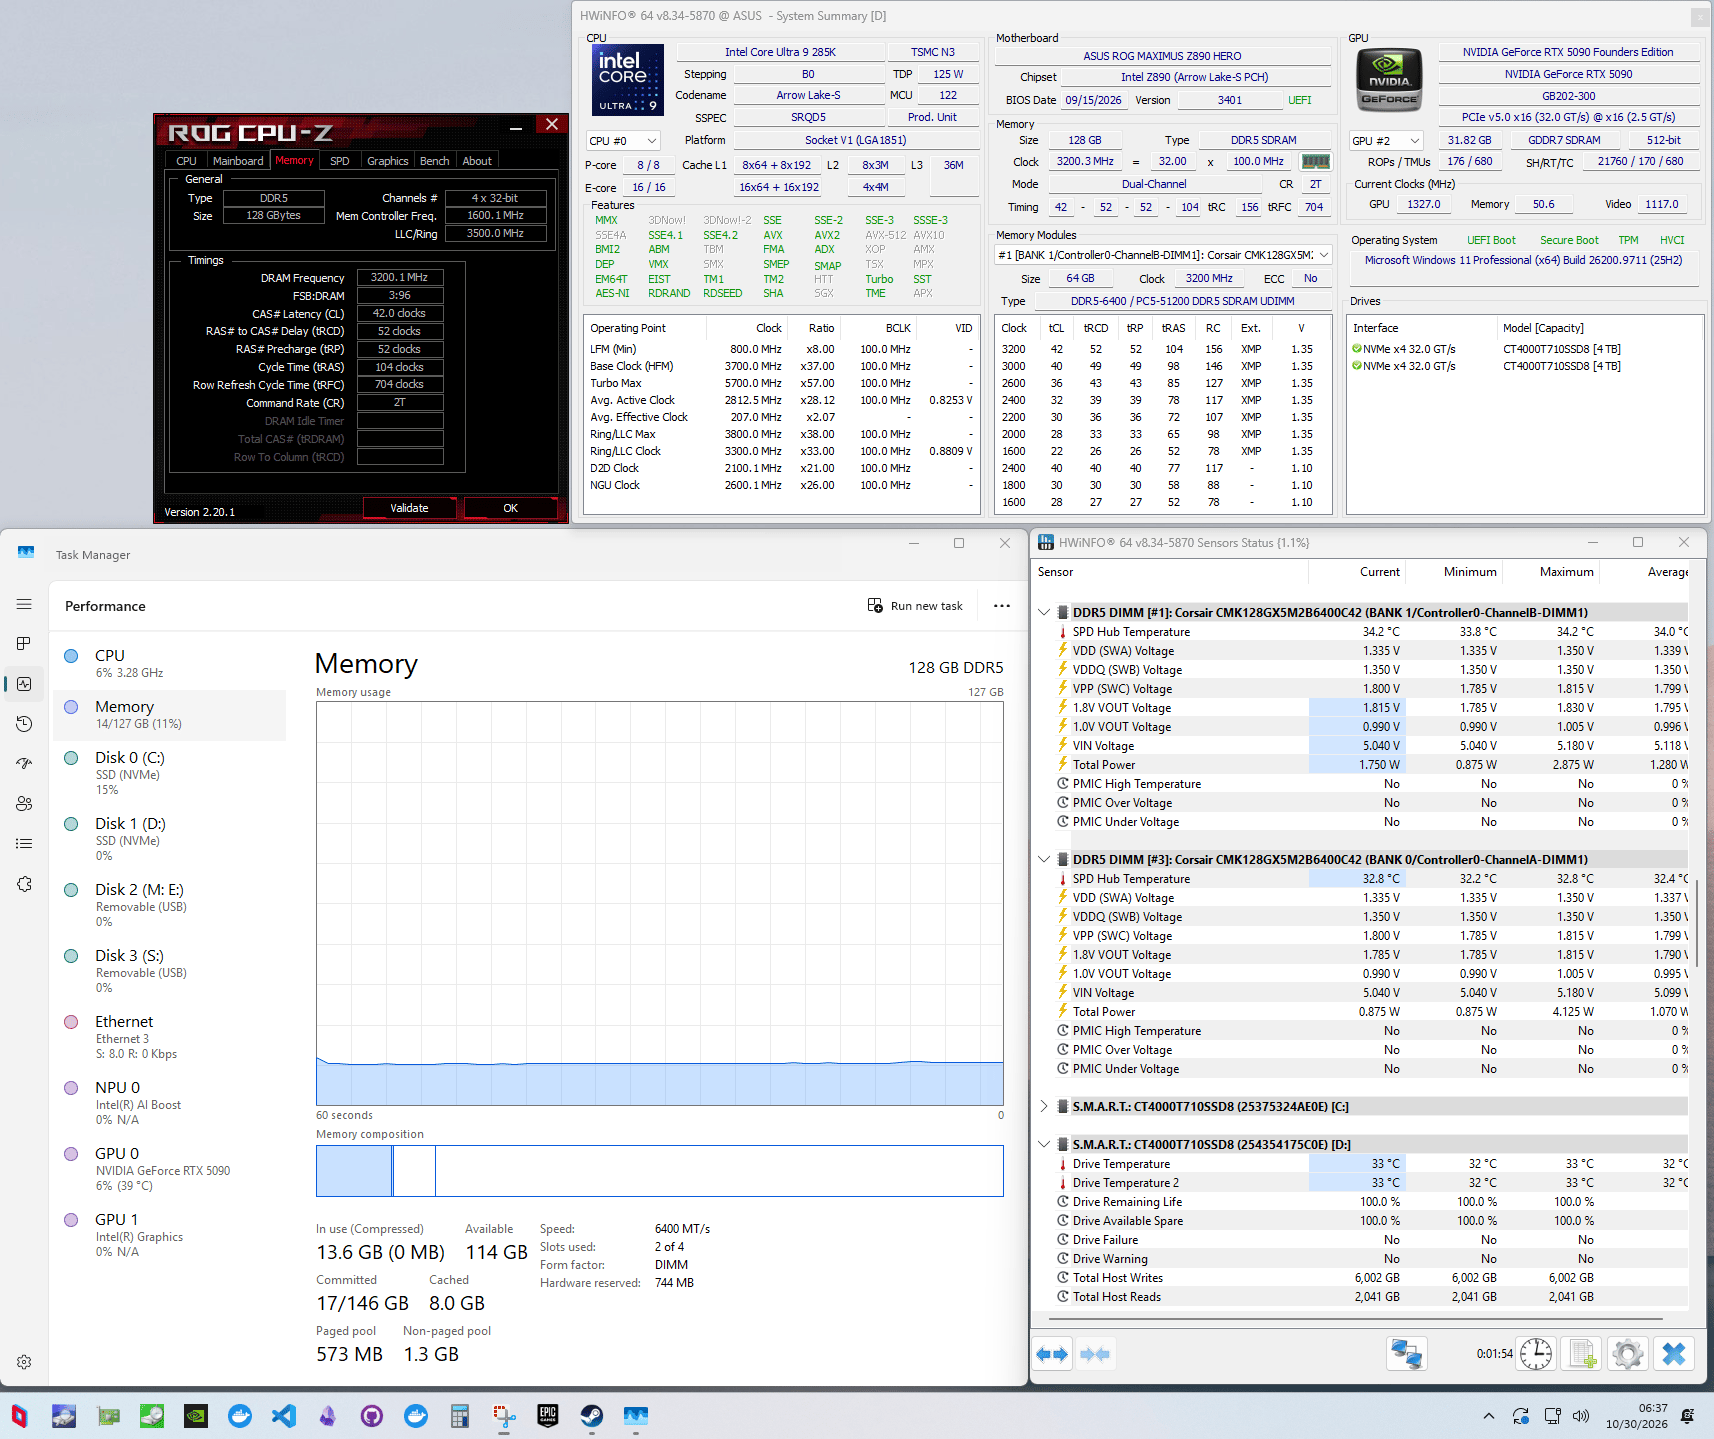Open Task Manager more options ellipsis
Screen dimensions: 1714x1439
pyautogui.click(x=1001, y=606)
